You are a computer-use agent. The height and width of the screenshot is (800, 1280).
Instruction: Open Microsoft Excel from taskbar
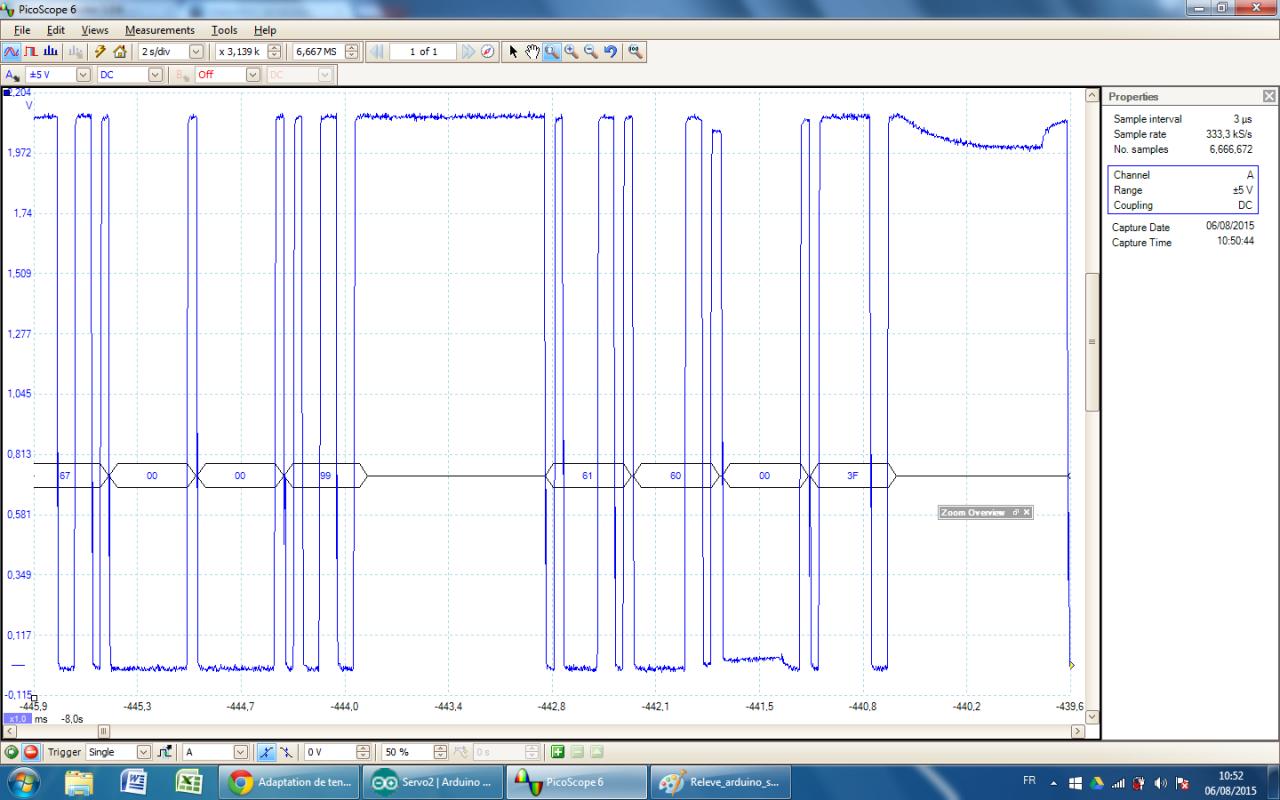[x=189, y=782]
